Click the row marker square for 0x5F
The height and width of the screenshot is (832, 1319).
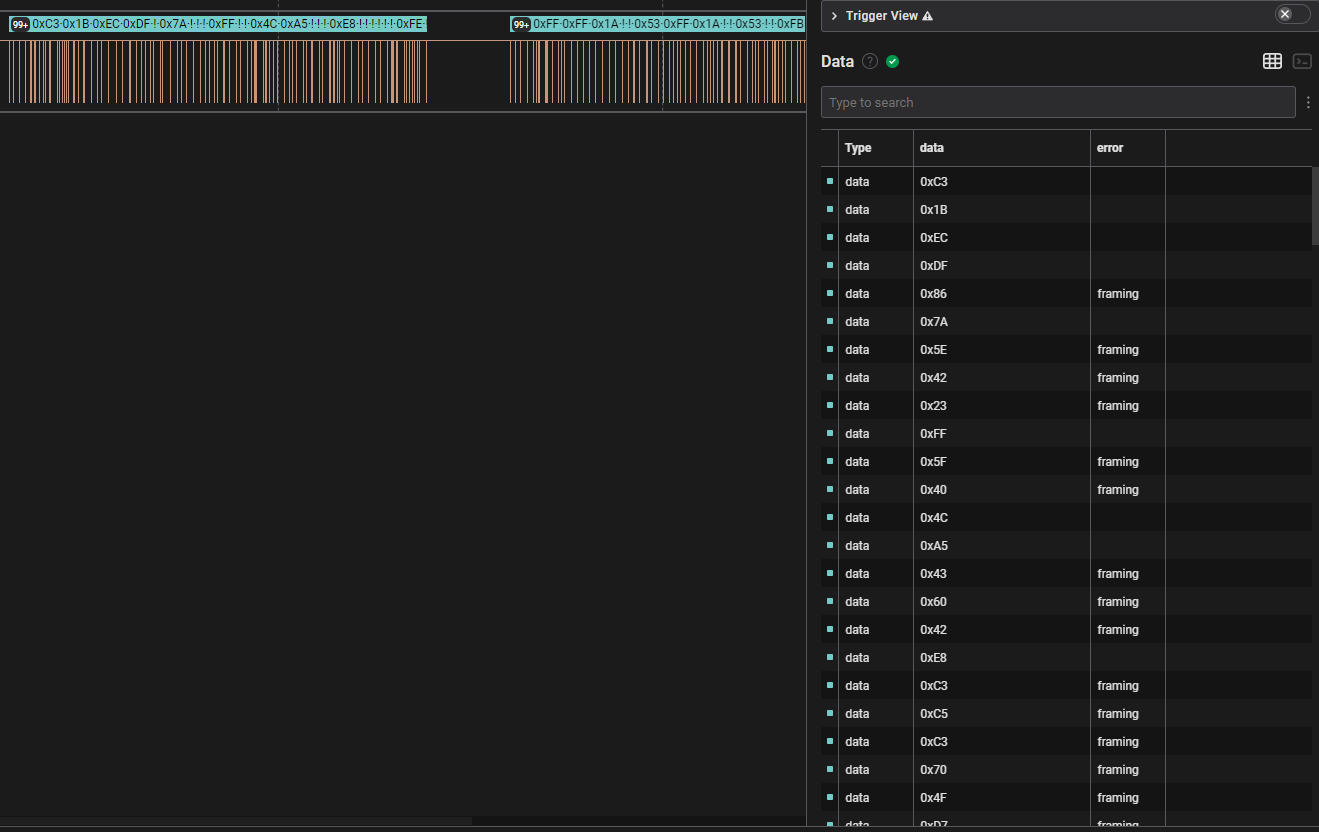click(830, 461)
